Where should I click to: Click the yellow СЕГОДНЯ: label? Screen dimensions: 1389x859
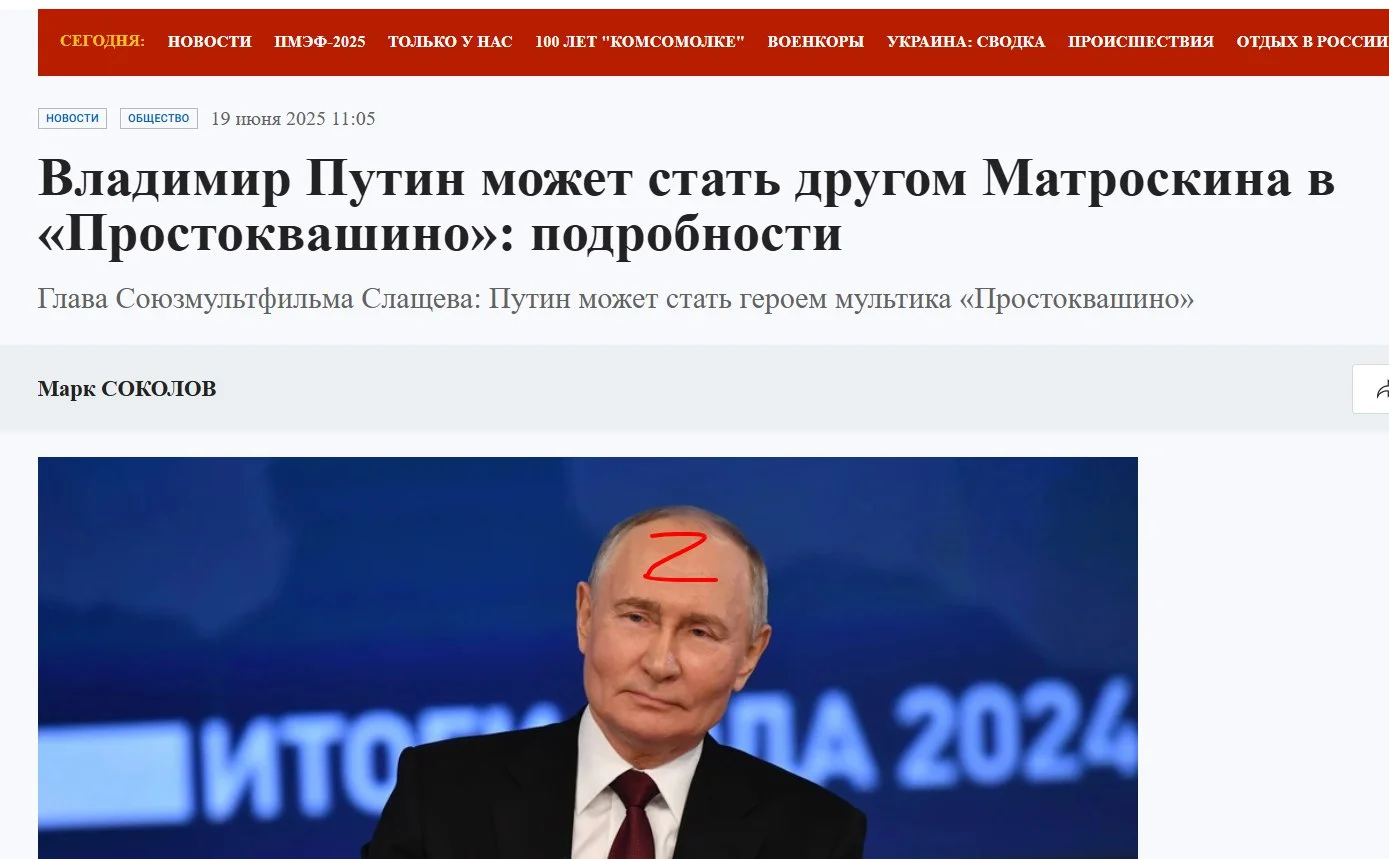click(x=102, y=41)
